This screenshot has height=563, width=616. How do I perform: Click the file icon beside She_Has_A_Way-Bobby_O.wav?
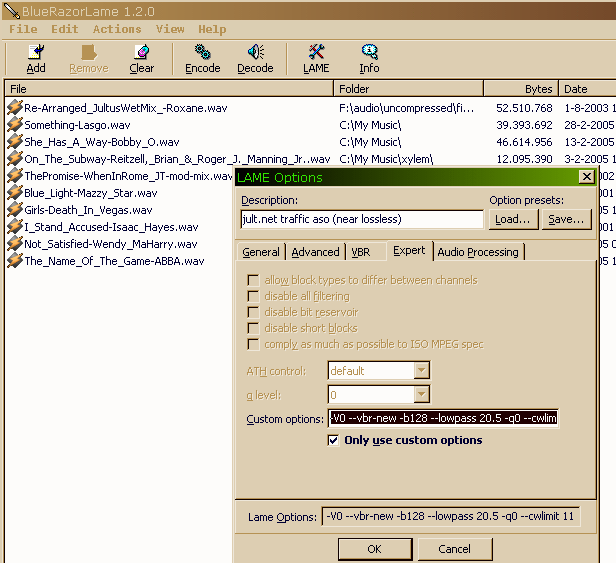pyautogui.click(x=15, y=141)
